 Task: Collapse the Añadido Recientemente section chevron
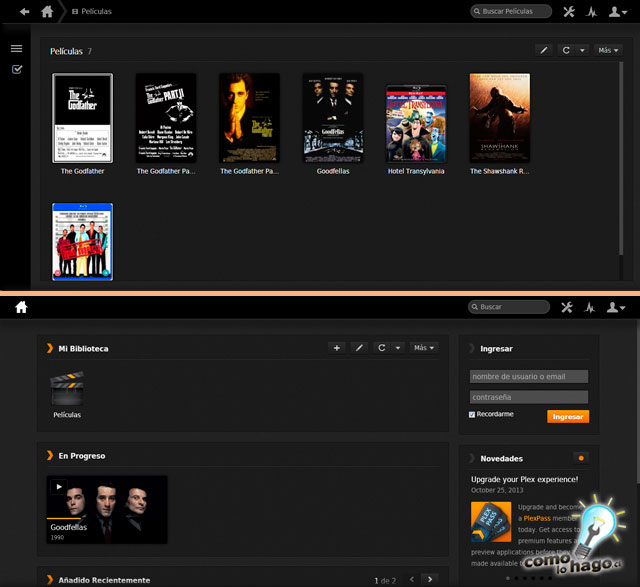[x=50, y=580]
